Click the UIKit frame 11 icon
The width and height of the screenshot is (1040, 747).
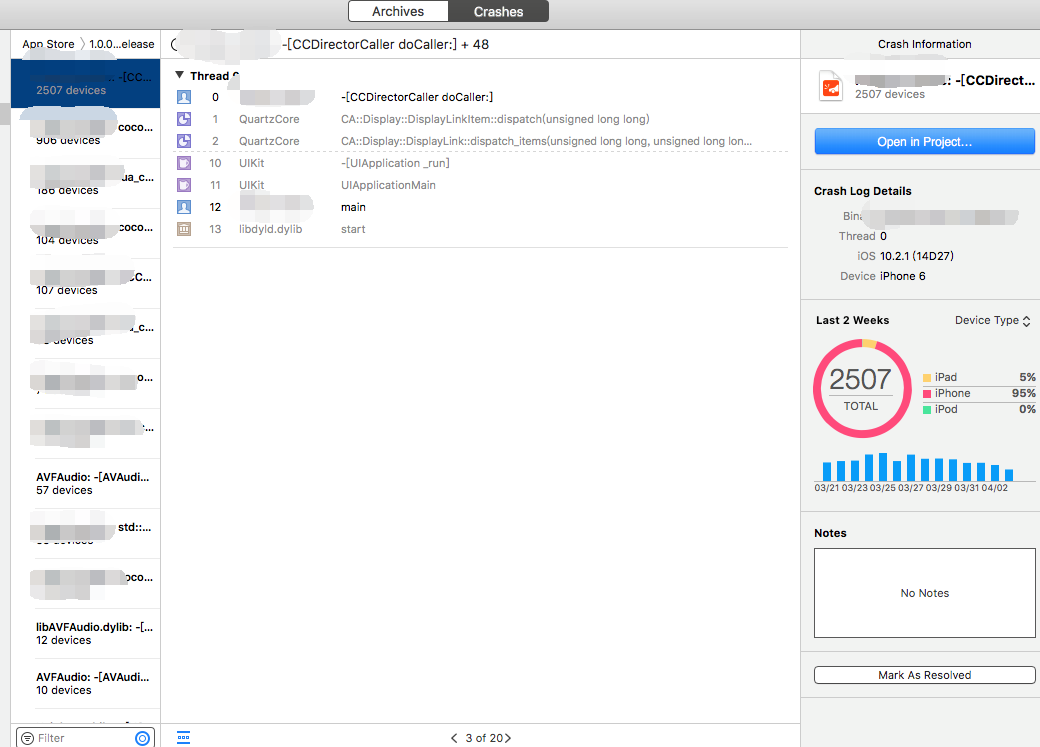(x=184, y=184)
